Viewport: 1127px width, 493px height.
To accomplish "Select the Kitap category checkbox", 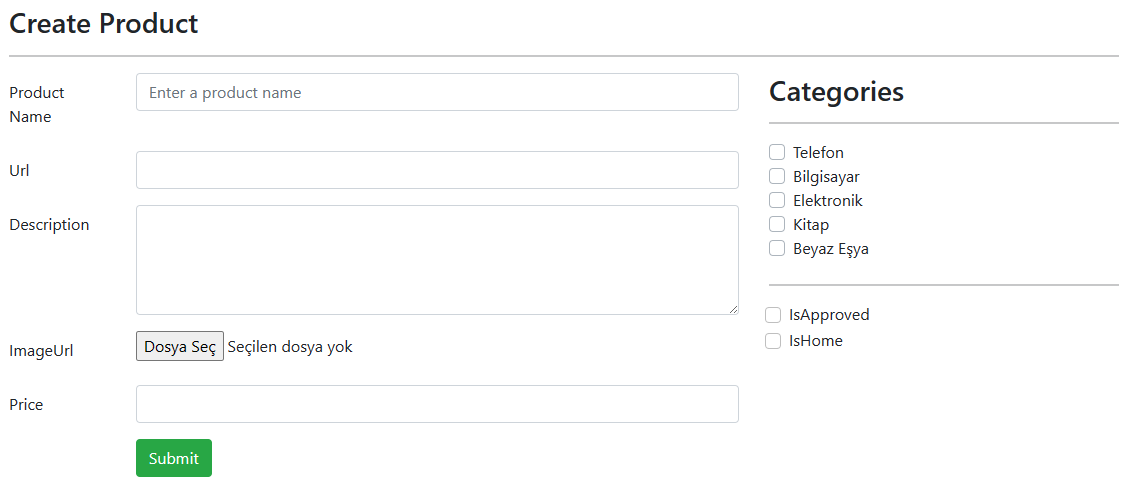I will (777, 224).
